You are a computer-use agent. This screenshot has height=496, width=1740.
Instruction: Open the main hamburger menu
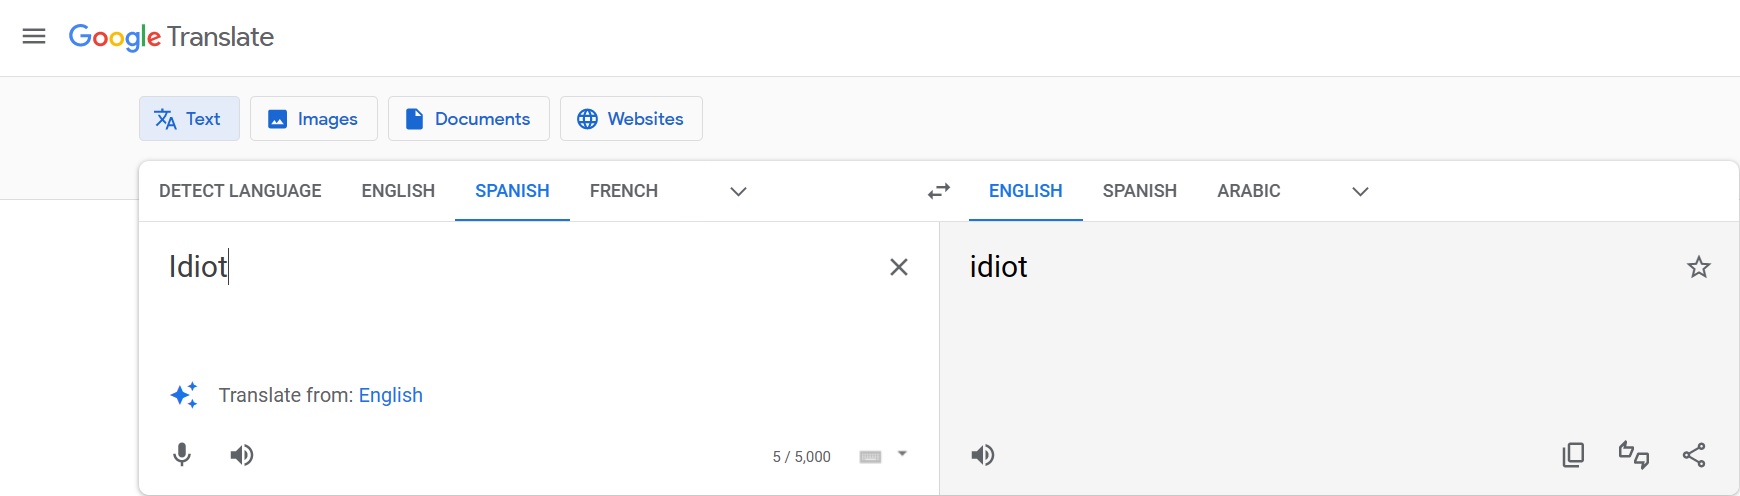click(x=34, y=37)
